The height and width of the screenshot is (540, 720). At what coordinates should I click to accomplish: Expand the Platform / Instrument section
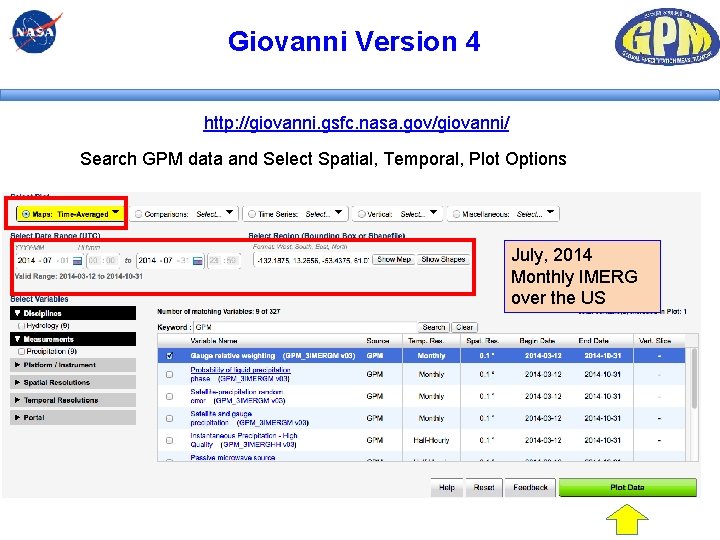pyautogui.click(x=73, y=365)
